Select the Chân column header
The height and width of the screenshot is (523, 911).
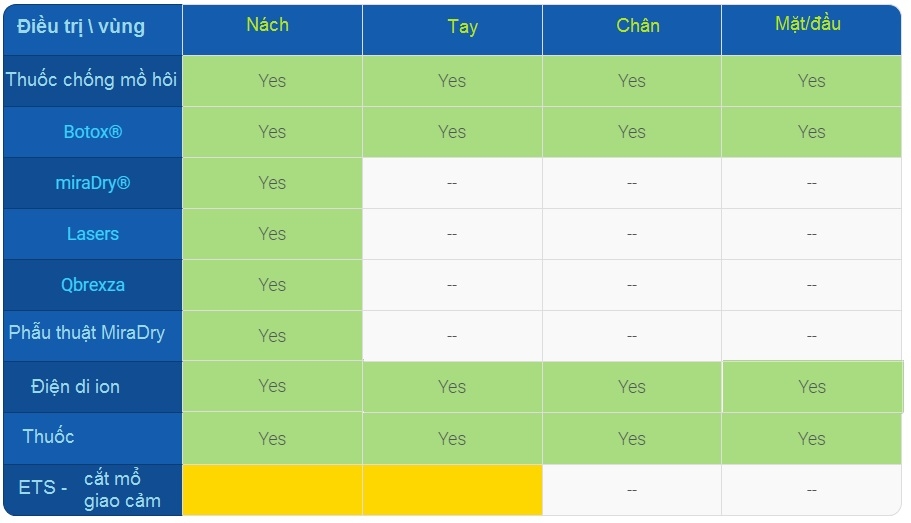(x=638, y=26)
